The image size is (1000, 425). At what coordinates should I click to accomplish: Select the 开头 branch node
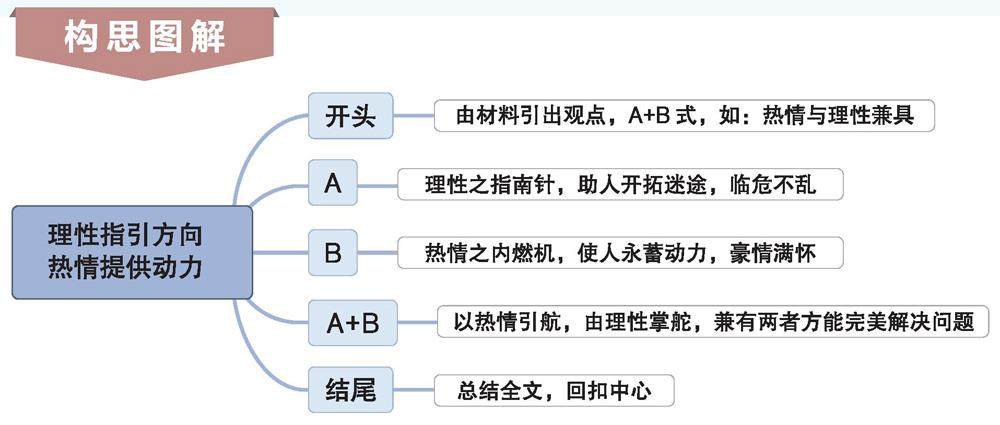[x=349, y=115]
